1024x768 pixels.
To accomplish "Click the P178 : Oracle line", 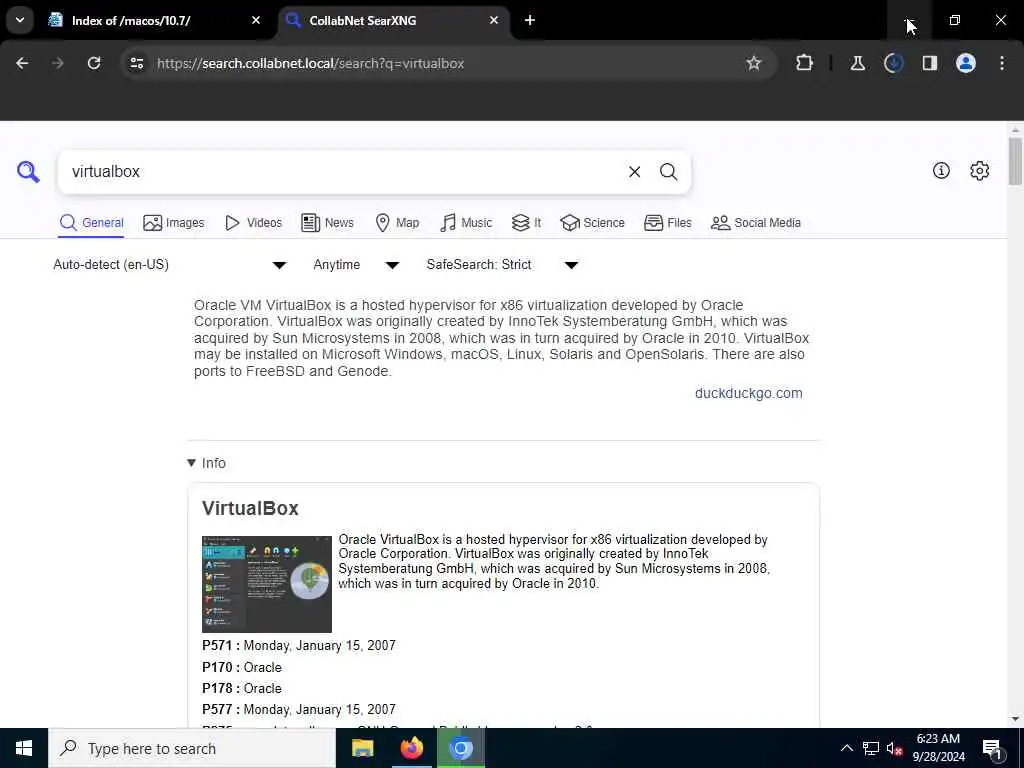I will pyautogui.click(x=242, y=688).
